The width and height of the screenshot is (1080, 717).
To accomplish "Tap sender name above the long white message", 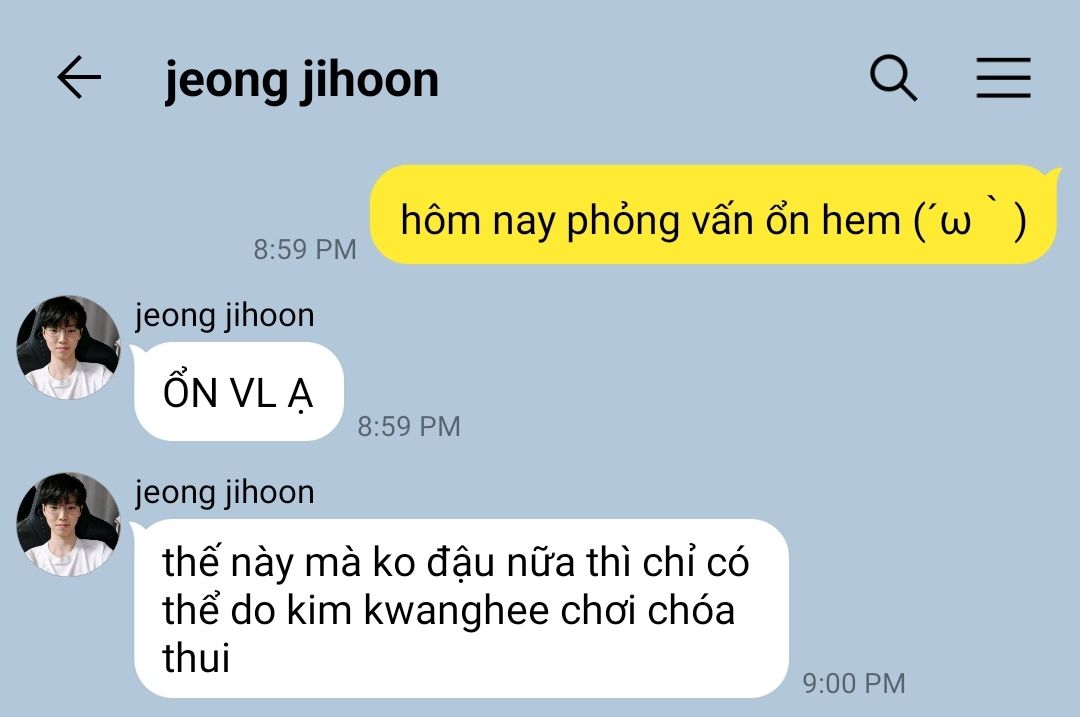I will pos(225,492).
